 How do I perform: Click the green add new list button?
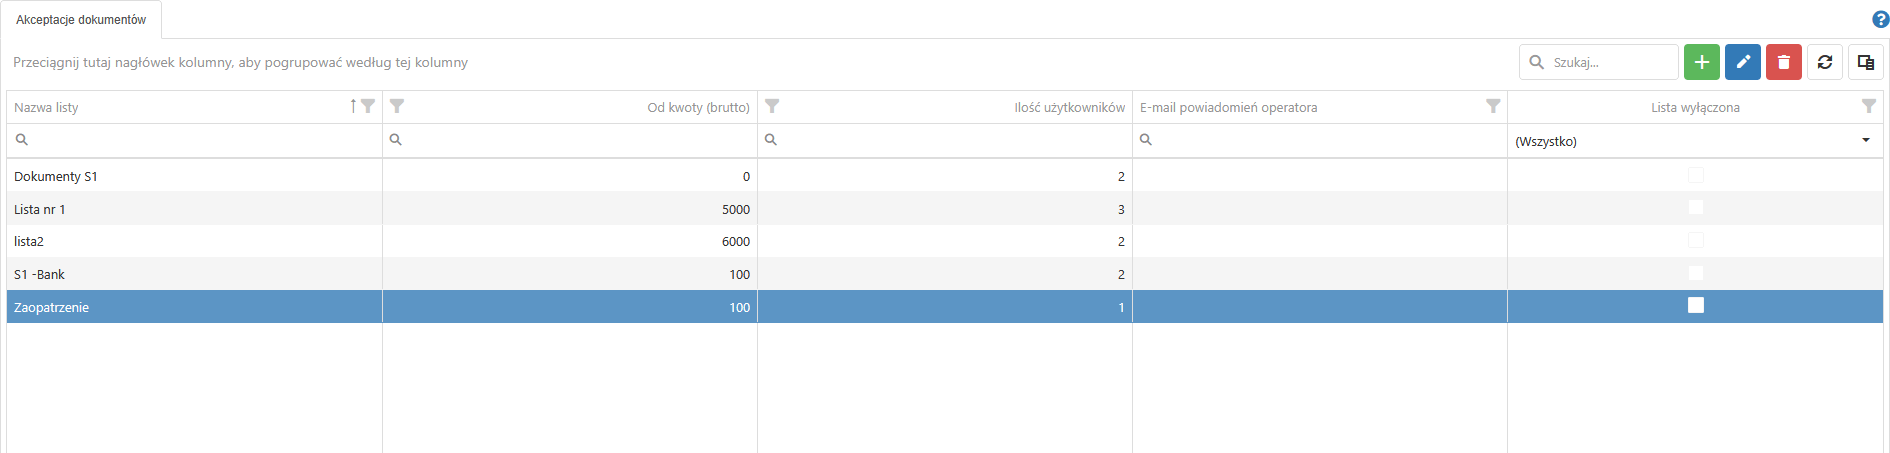[1701, 62]
